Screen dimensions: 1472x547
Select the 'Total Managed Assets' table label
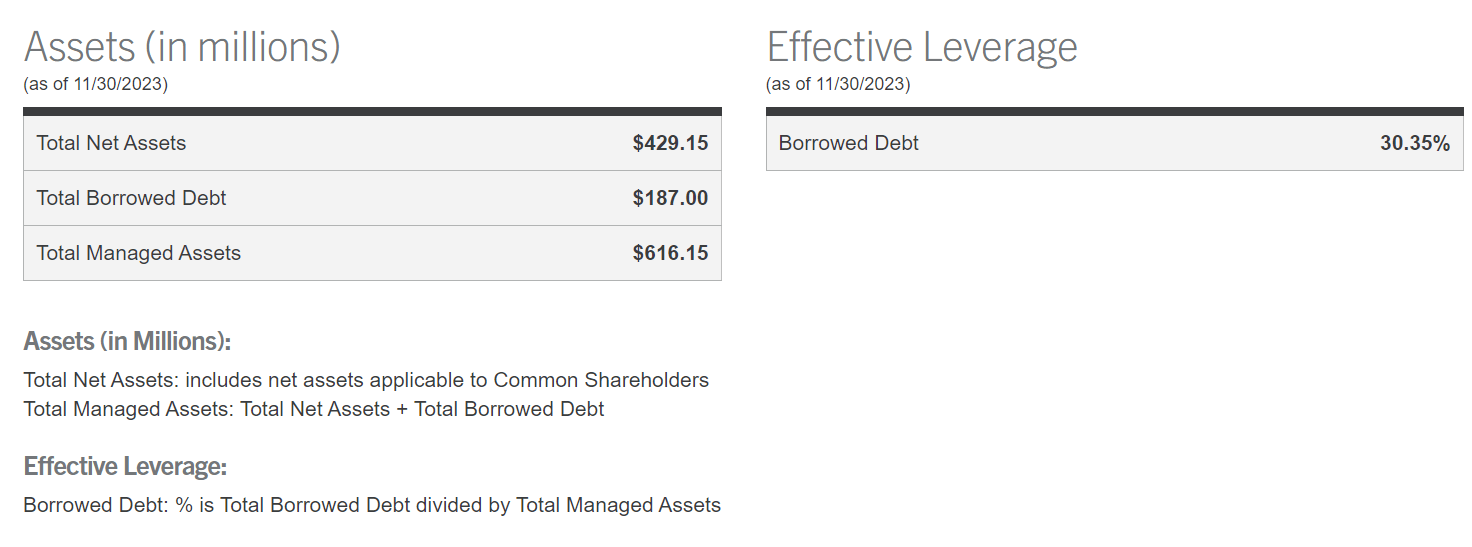pyautogui.click(x=138, y=253)
